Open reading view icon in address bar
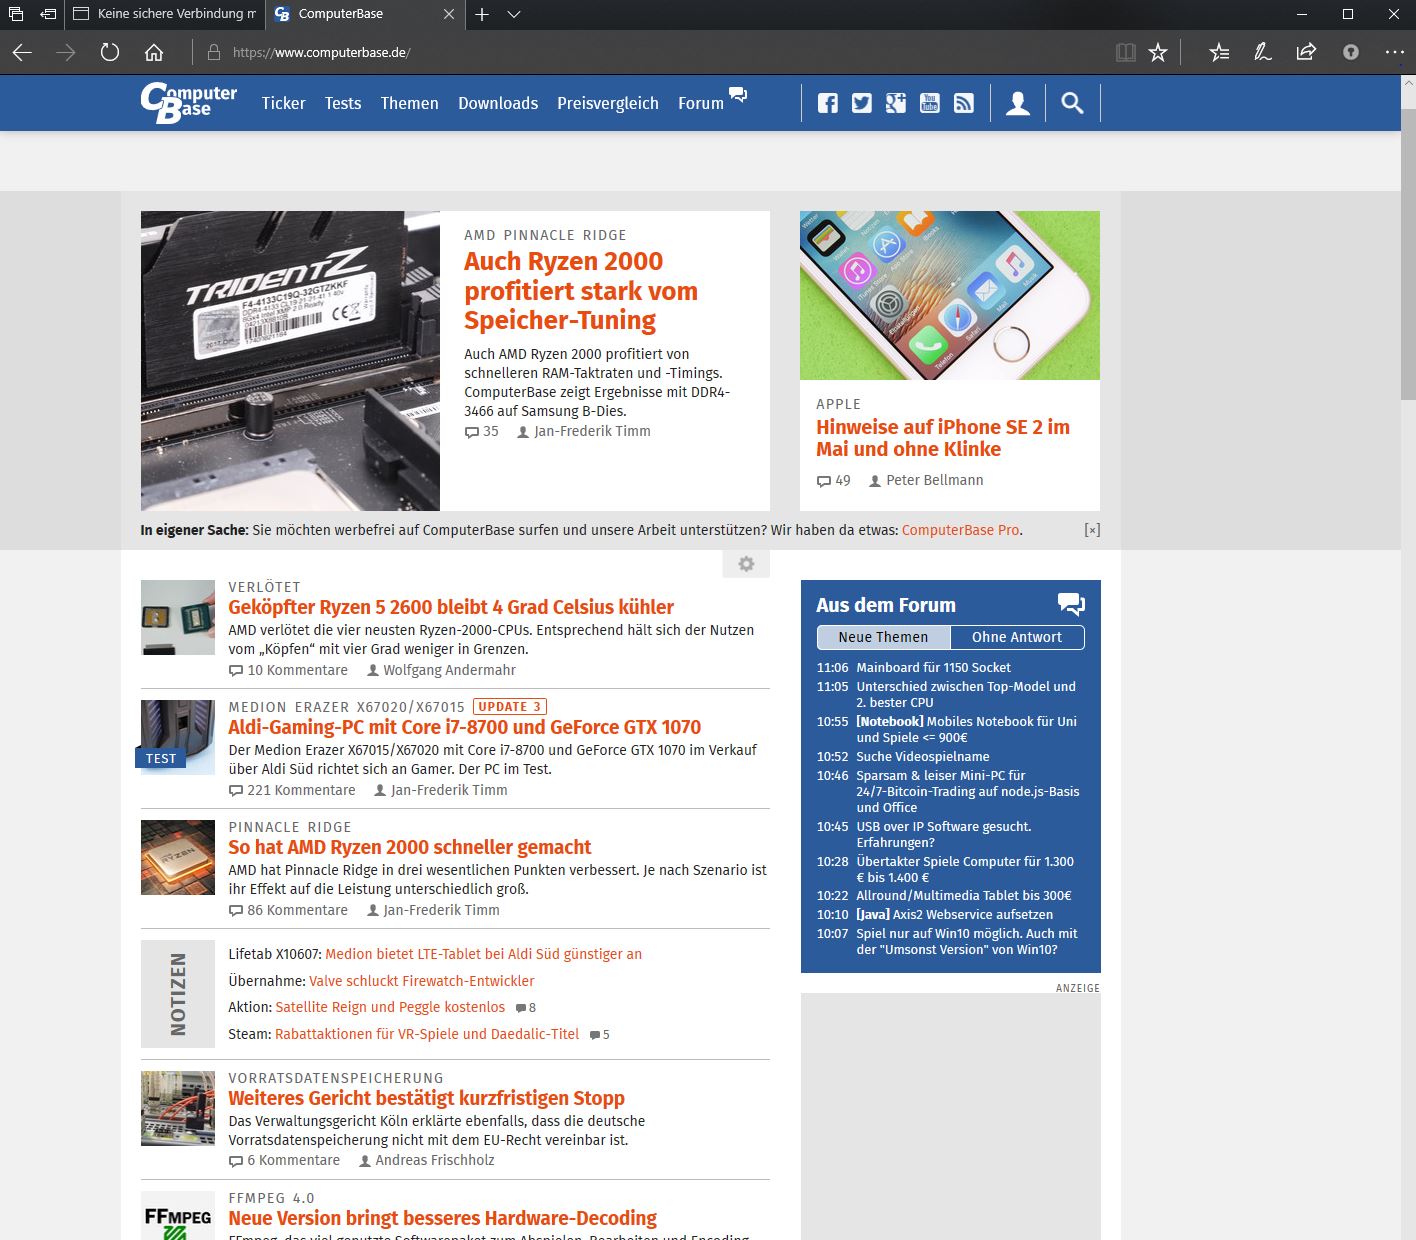The height and width of the screenshot is (1240, 1416). (x=1126, y=52)
